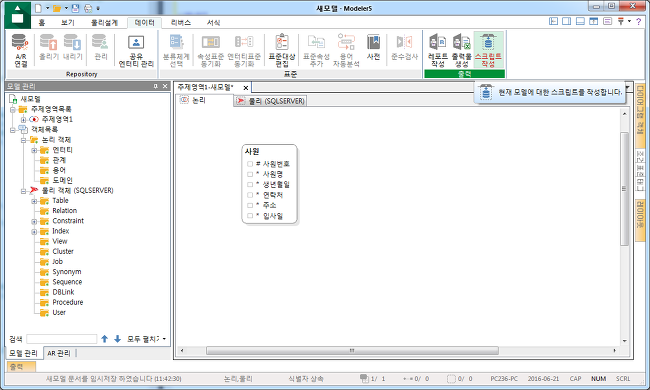The width and height of the screenshot is (650, 390).
Task: Open the 물리설계 ribbon tab
Action: click(x=104, y=22)
